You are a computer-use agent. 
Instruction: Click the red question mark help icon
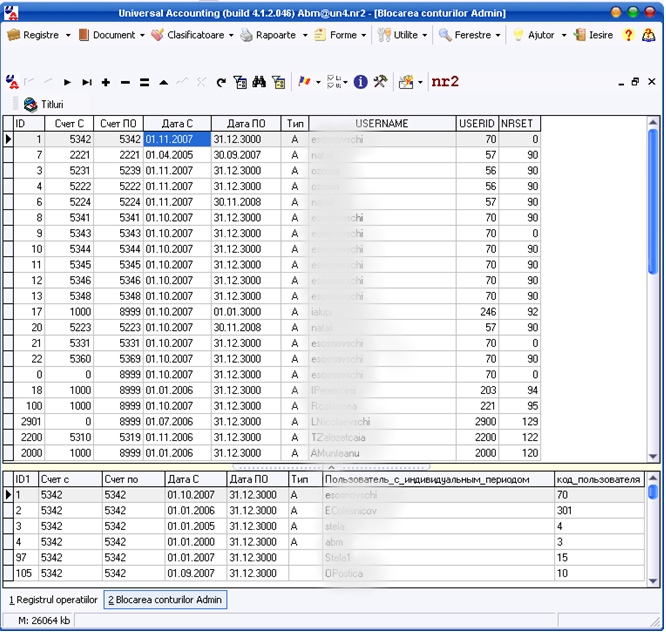click(x=628, y=35)
